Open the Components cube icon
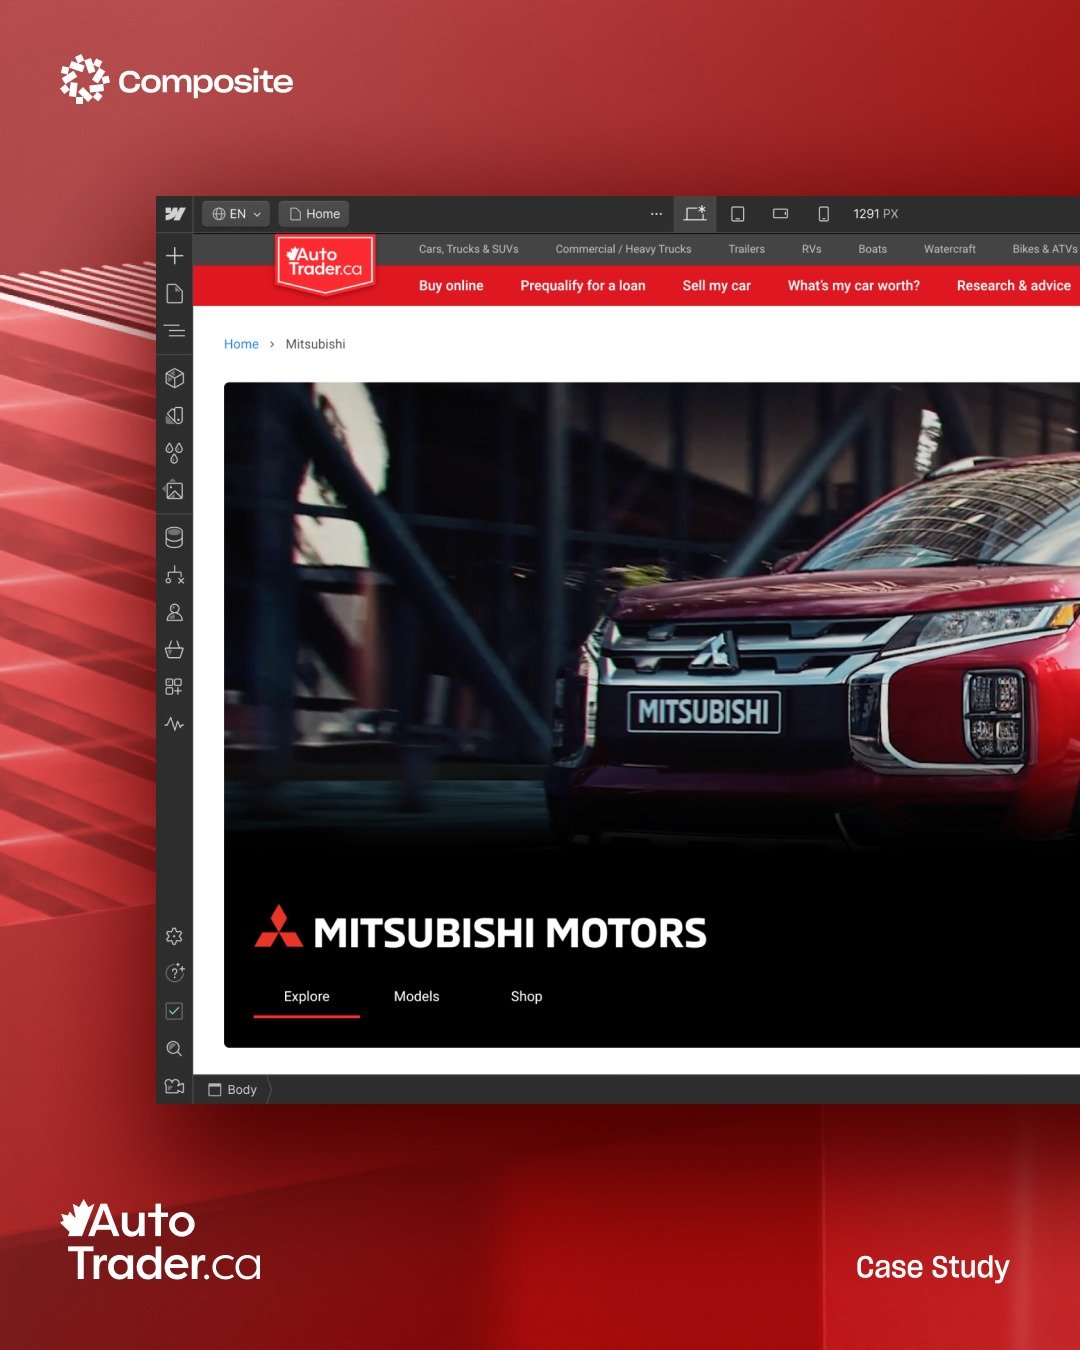Viewport: 1080px width, 1350px height. click(175, 378)
